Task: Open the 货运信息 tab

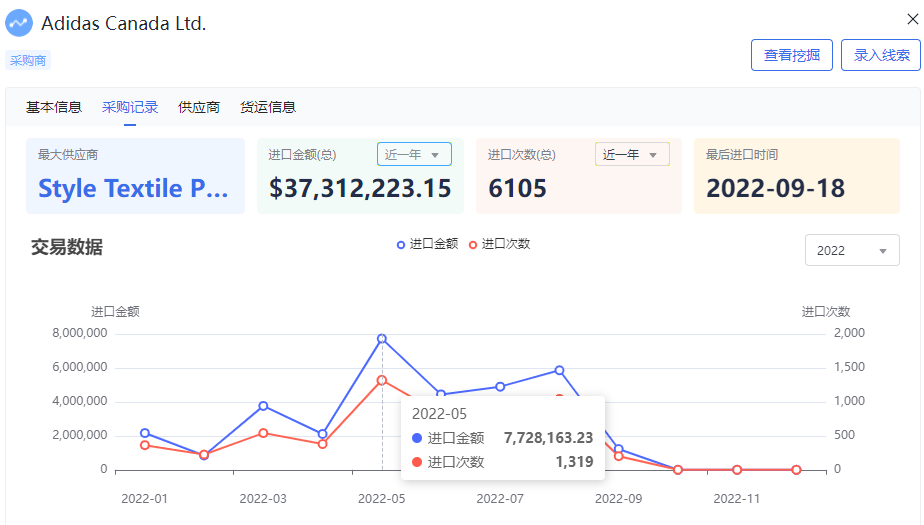Action: coord(268,107)
